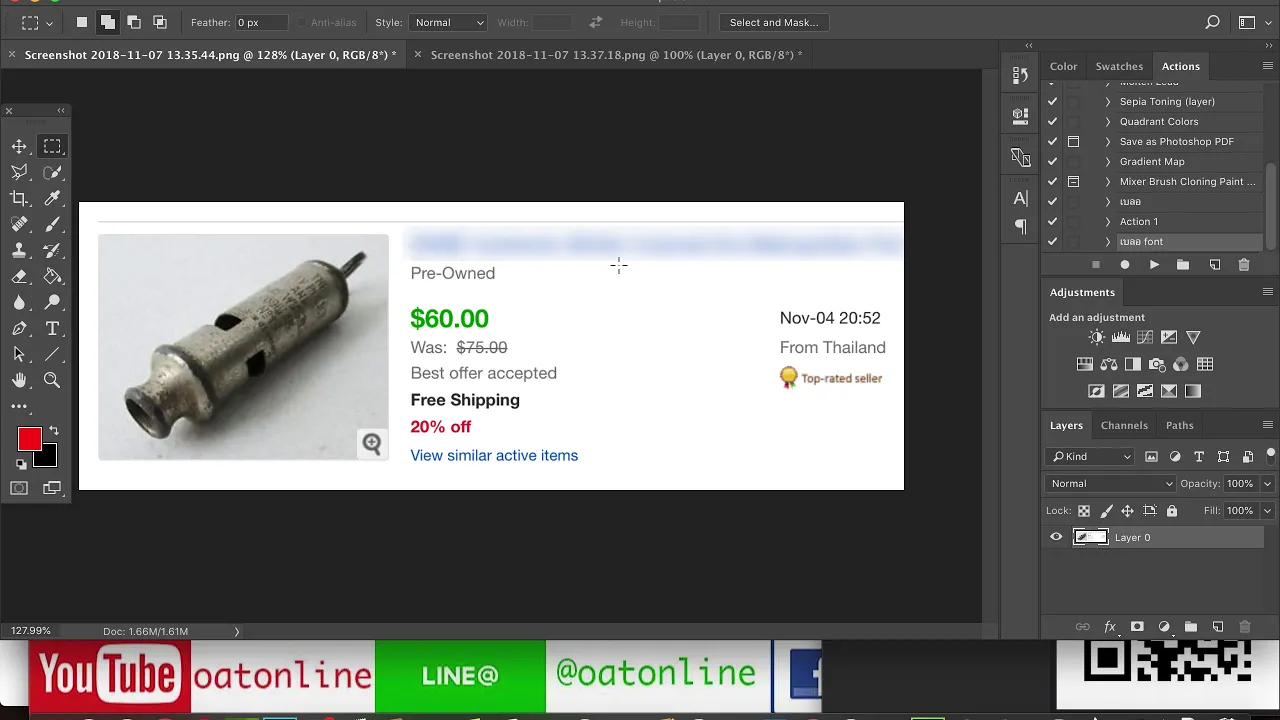This screenshot has height=720, width=1280.
Task: Toggle Quick Mask mode
Action: [19, 488]
